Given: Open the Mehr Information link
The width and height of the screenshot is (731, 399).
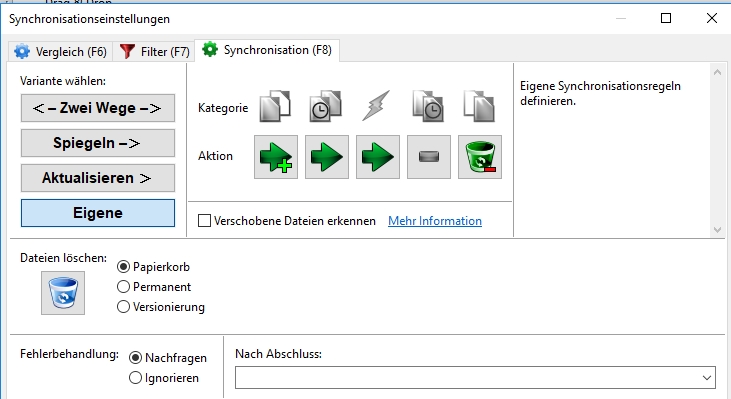Looking at the screenshot, I should 435,221.
